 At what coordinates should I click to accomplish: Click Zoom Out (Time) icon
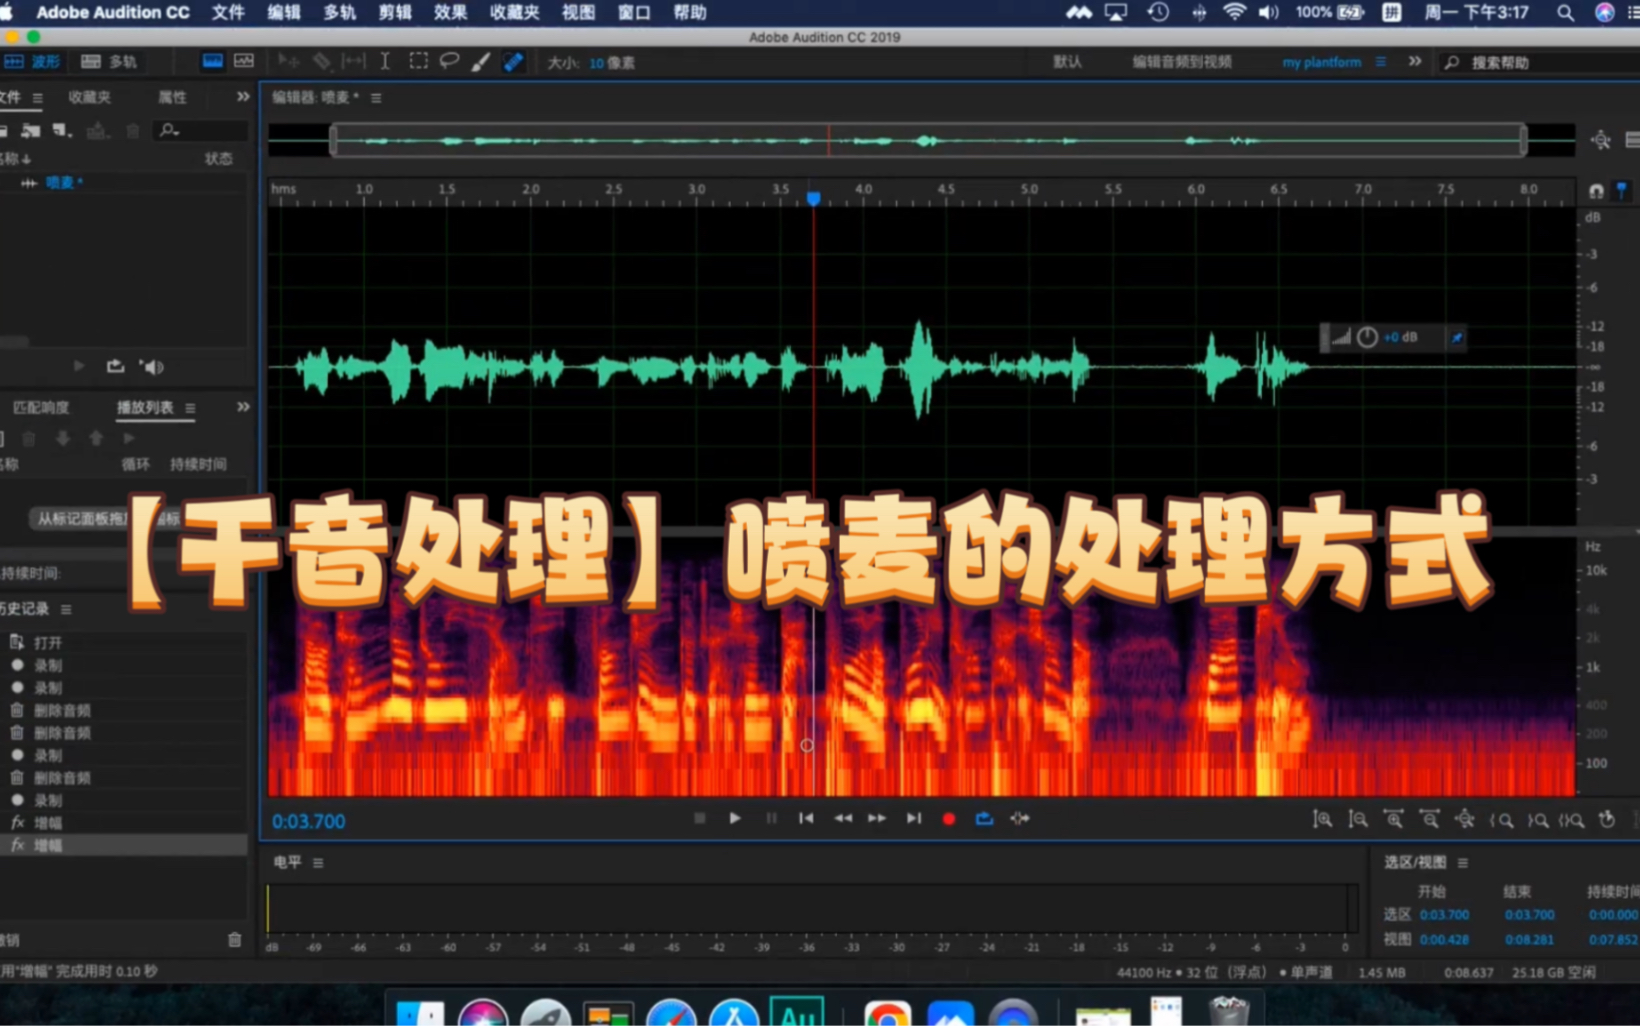coord(1430,820)
